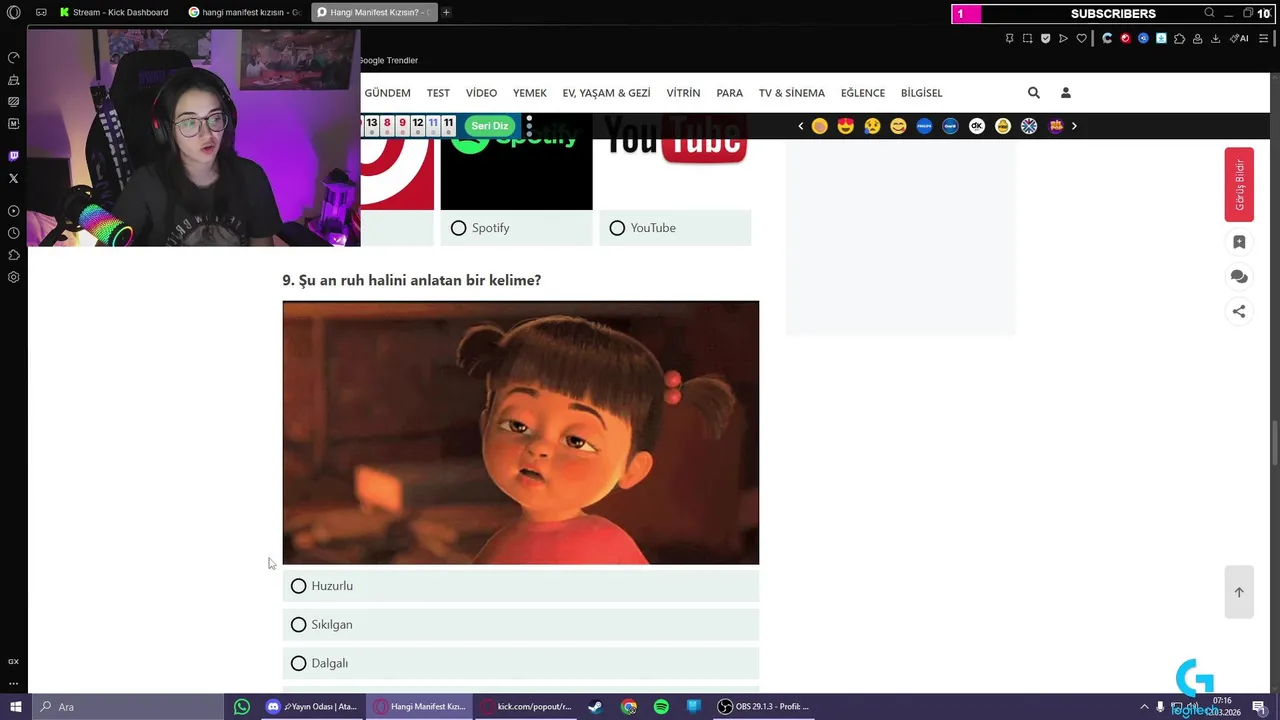
Task: Open WhatsApp from the taskbar
Action: (x=242, y=707)
